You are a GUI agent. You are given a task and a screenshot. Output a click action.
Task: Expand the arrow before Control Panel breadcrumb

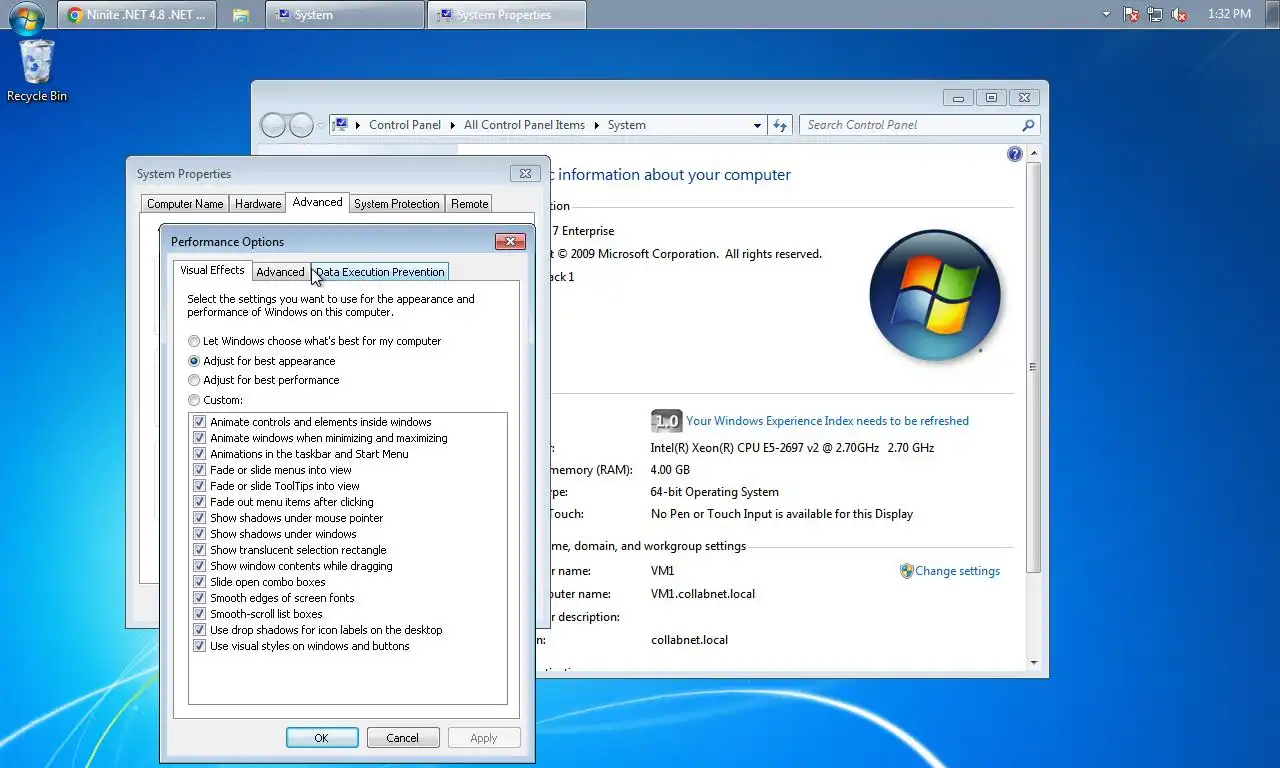pyautogui.click(x=358, y=125)
